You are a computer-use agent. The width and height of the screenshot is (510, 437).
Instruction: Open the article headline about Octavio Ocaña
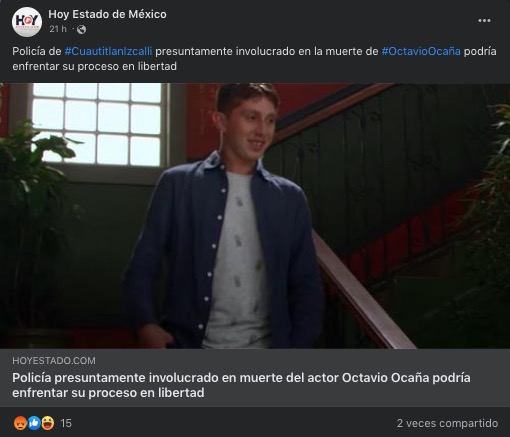(x=241, y=385)
